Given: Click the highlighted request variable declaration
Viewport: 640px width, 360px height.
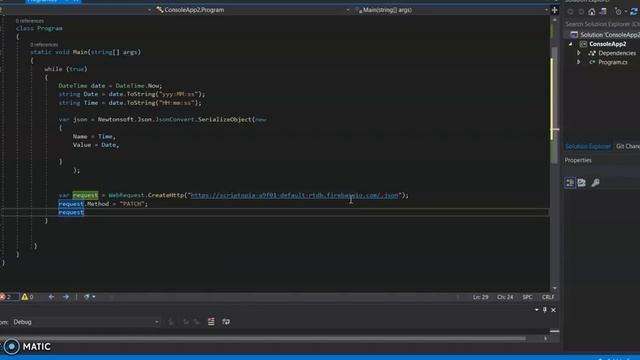Looking at the screenshot, I should coord(85,195).
